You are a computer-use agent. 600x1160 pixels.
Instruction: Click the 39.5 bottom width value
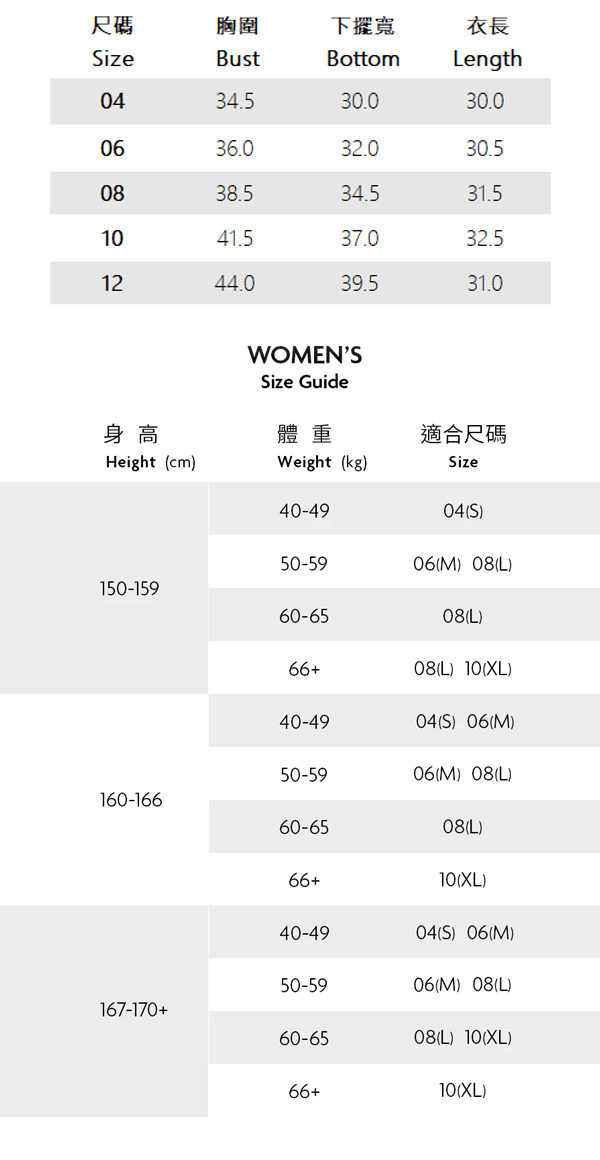pyautogui.click(x=359, y=283)
